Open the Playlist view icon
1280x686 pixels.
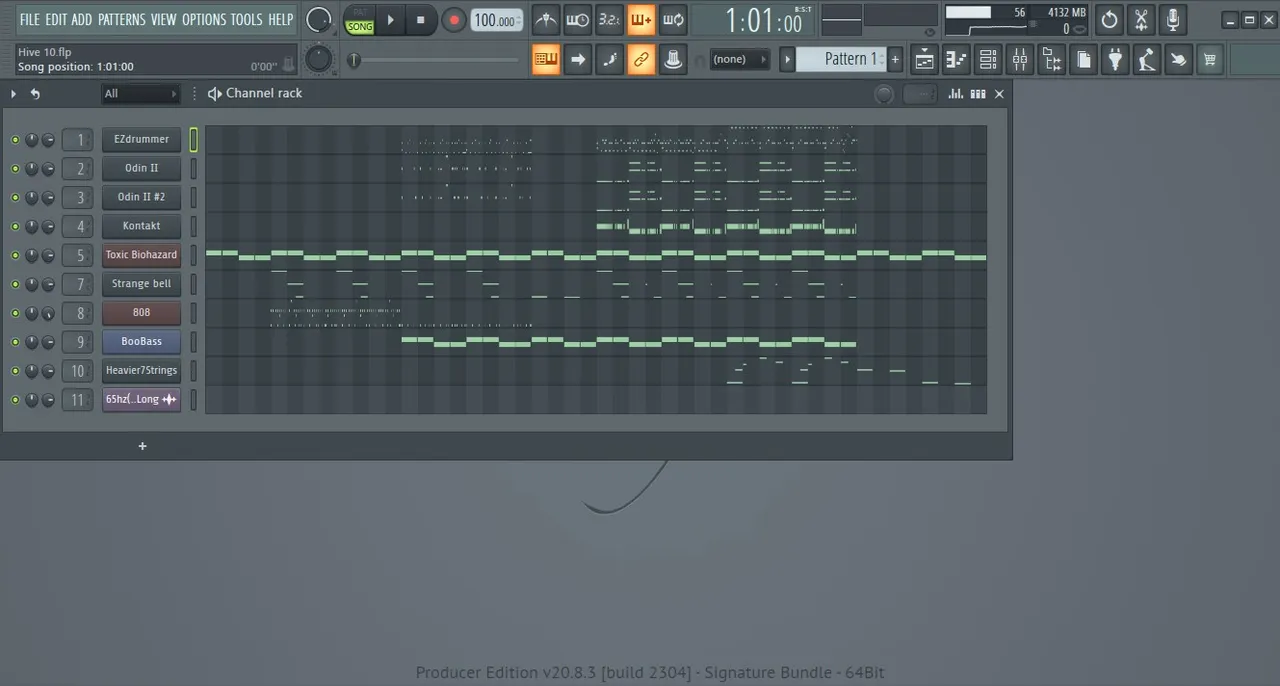tap(924, 60)
